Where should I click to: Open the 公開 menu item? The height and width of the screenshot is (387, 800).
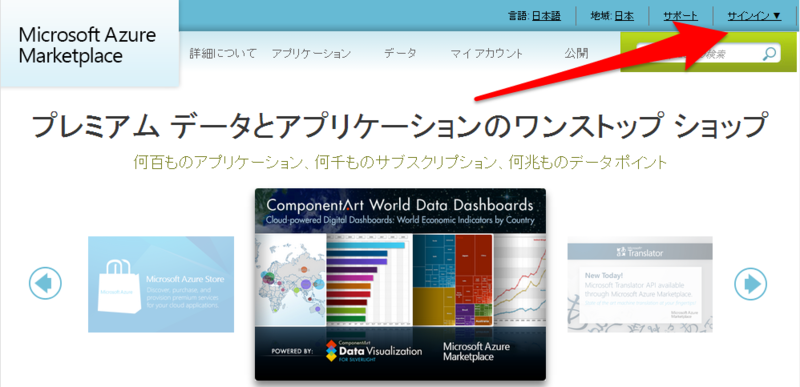[x=577, y=53]
